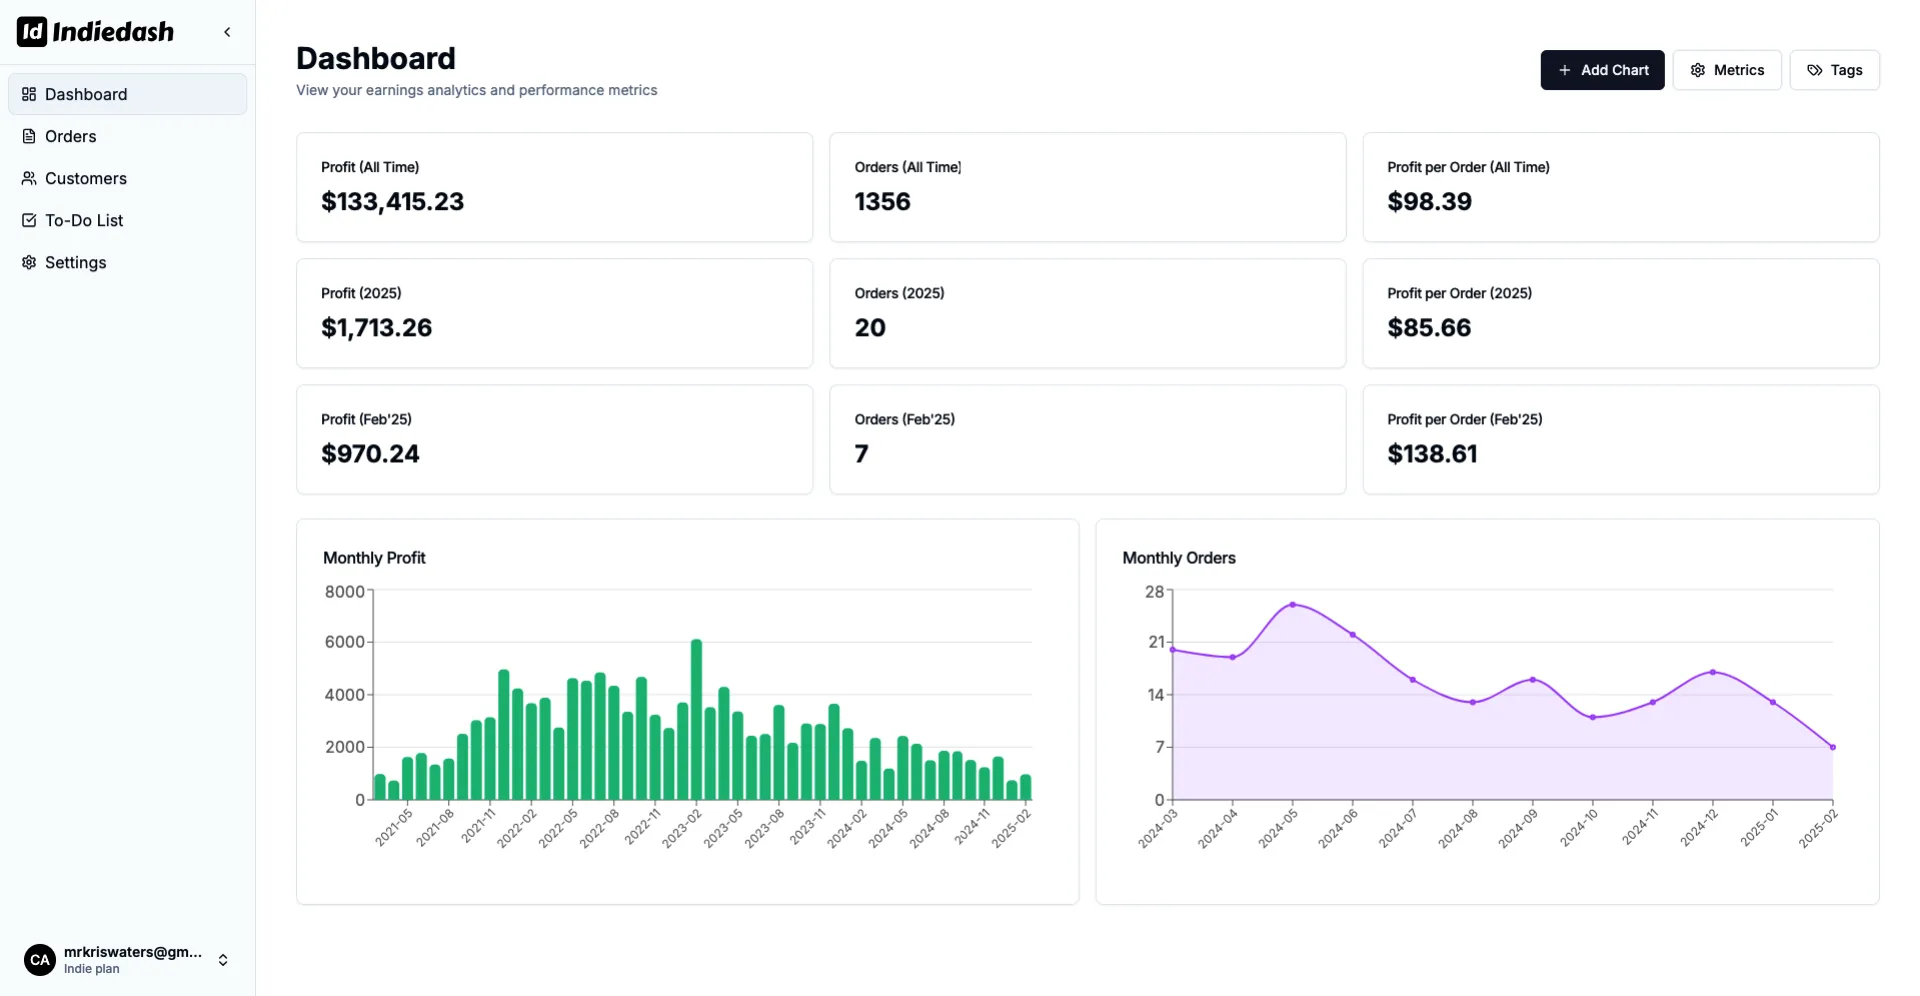1920x996 pixels.
Task: Click the To-Do List checkbox icon
Action: 29,220
